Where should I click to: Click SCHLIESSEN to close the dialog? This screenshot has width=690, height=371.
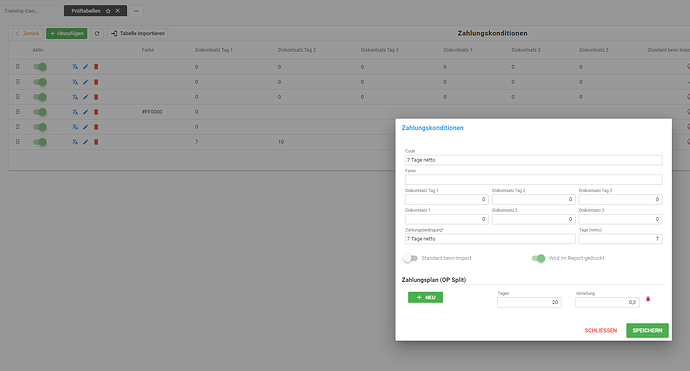pos(601,331)
